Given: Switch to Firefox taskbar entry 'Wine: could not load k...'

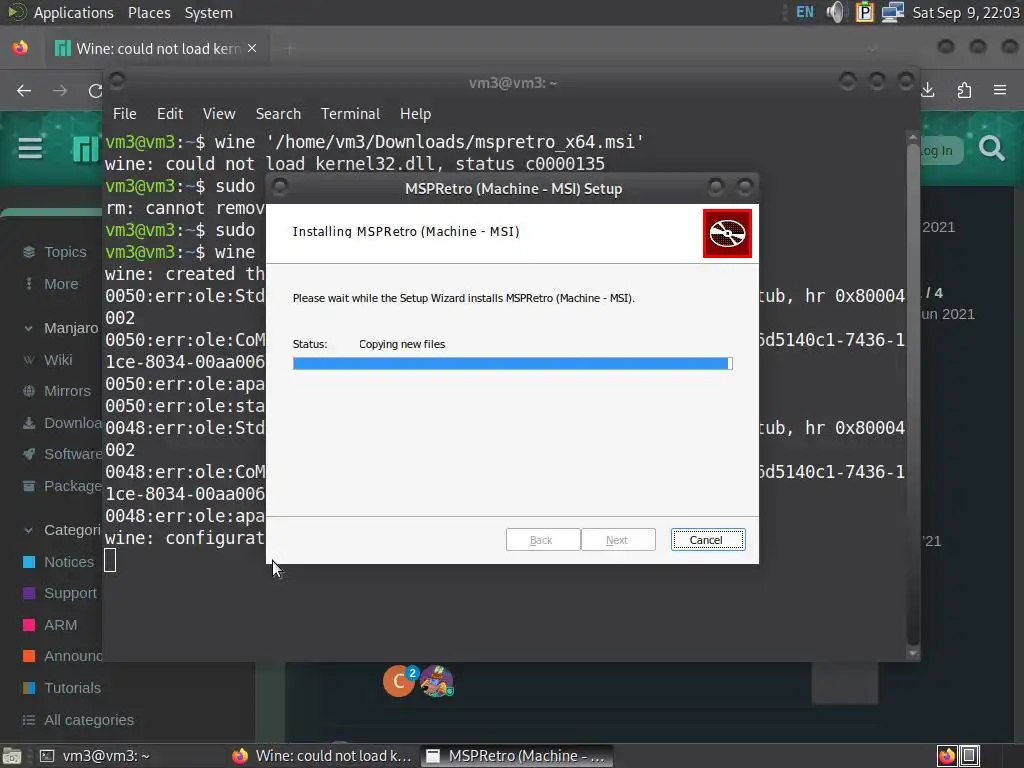Looking at the screenshot, I should [323, 756].
